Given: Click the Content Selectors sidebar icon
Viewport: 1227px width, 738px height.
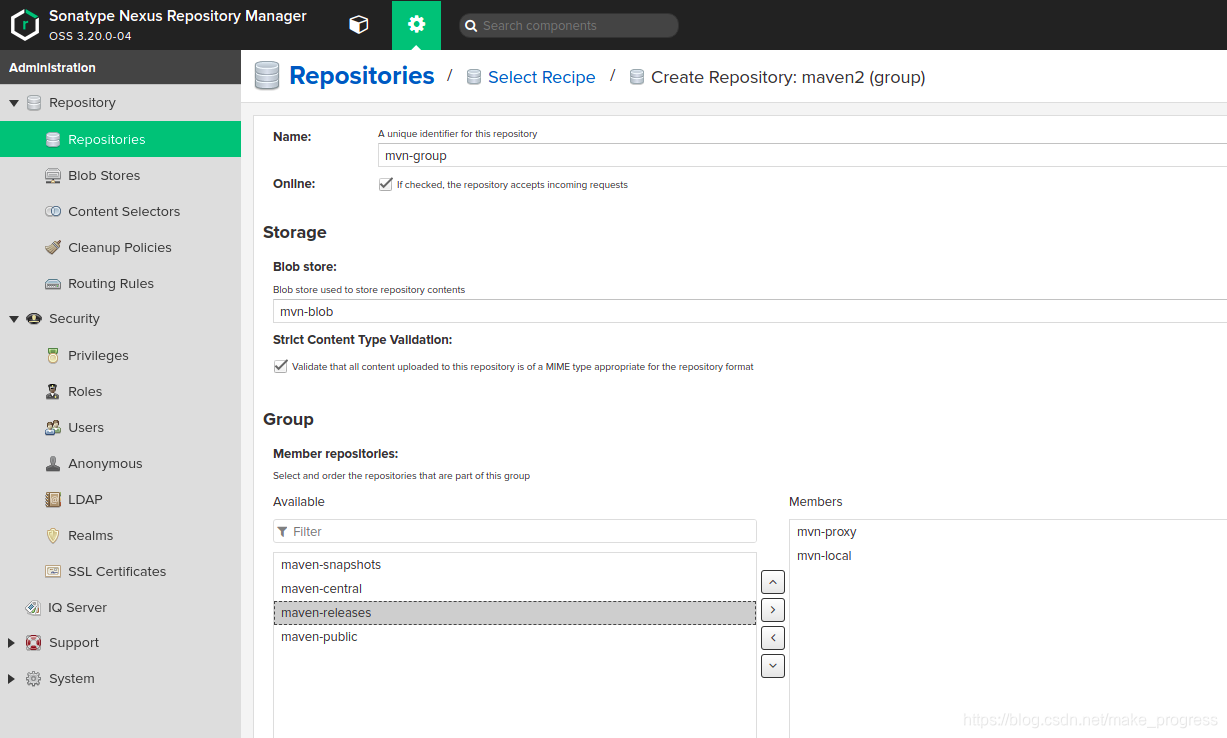Looking at the screenshot, I should [53, 211].
